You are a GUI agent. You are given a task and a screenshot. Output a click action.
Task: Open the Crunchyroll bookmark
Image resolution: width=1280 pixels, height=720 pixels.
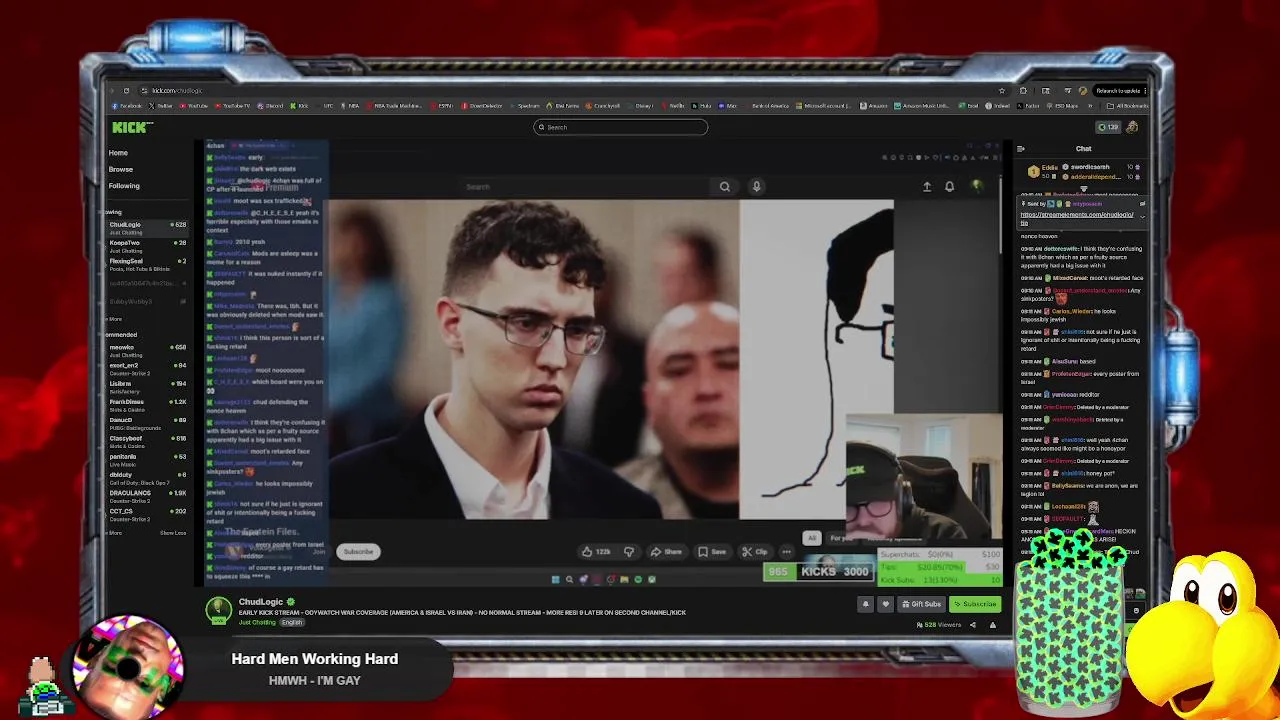[x=604, y=106]
